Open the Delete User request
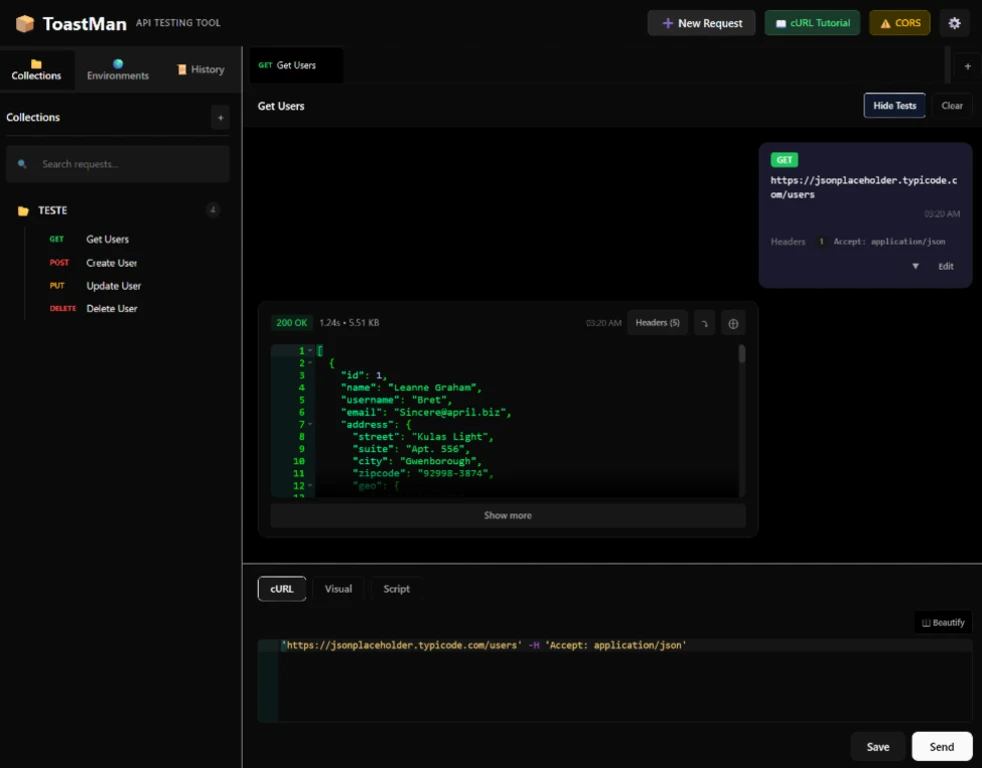The image size is (982, 768). pos(112,309)
